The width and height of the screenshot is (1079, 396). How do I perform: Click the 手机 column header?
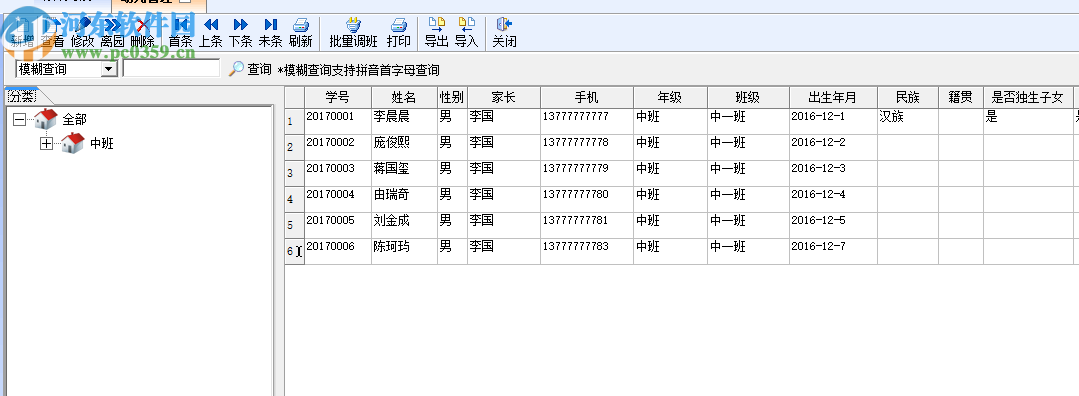[x=587, y=97]
